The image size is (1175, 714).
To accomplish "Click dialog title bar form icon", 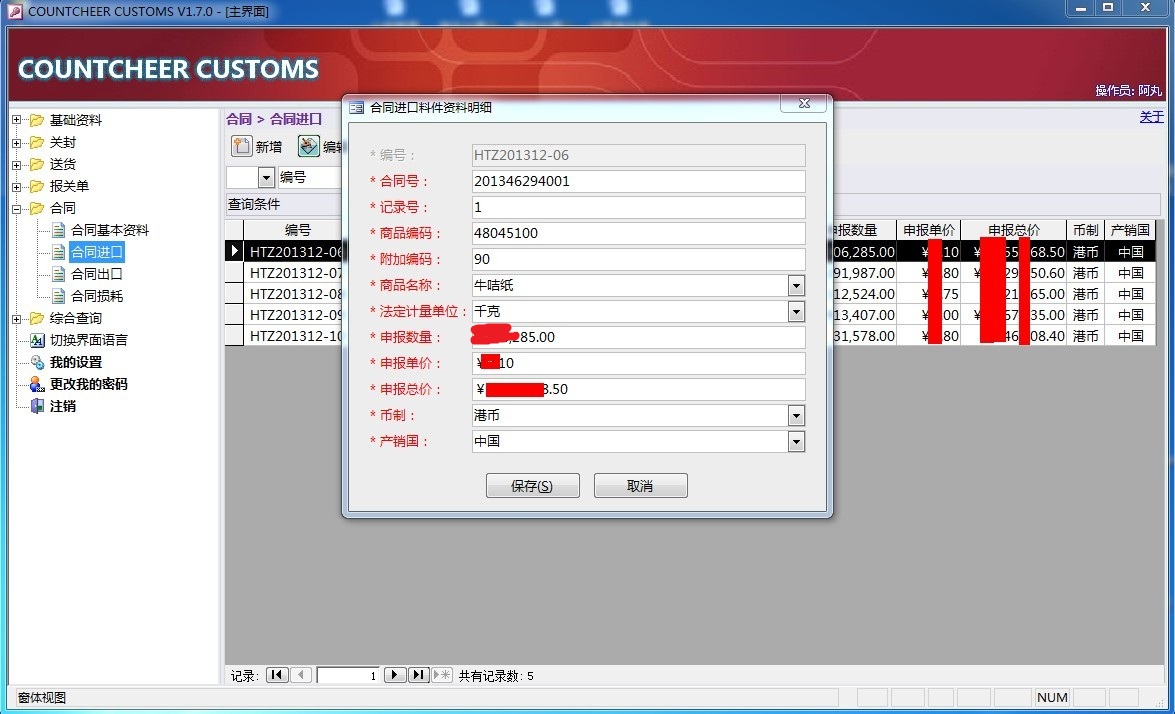I will [357, 108].
